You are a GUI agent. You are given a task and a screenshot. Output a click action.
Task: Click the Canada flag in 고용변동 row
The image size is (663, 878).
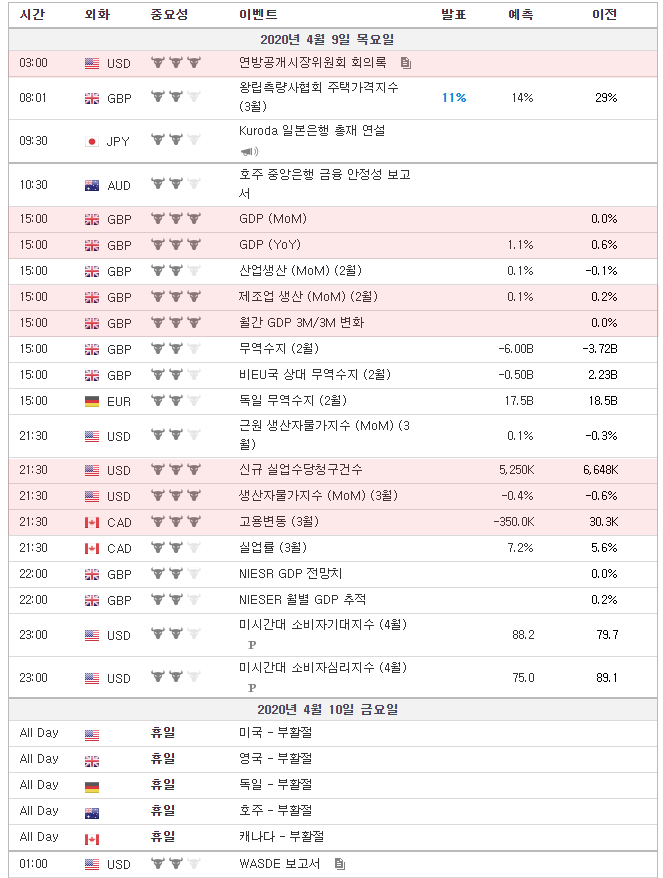(92, 522)
